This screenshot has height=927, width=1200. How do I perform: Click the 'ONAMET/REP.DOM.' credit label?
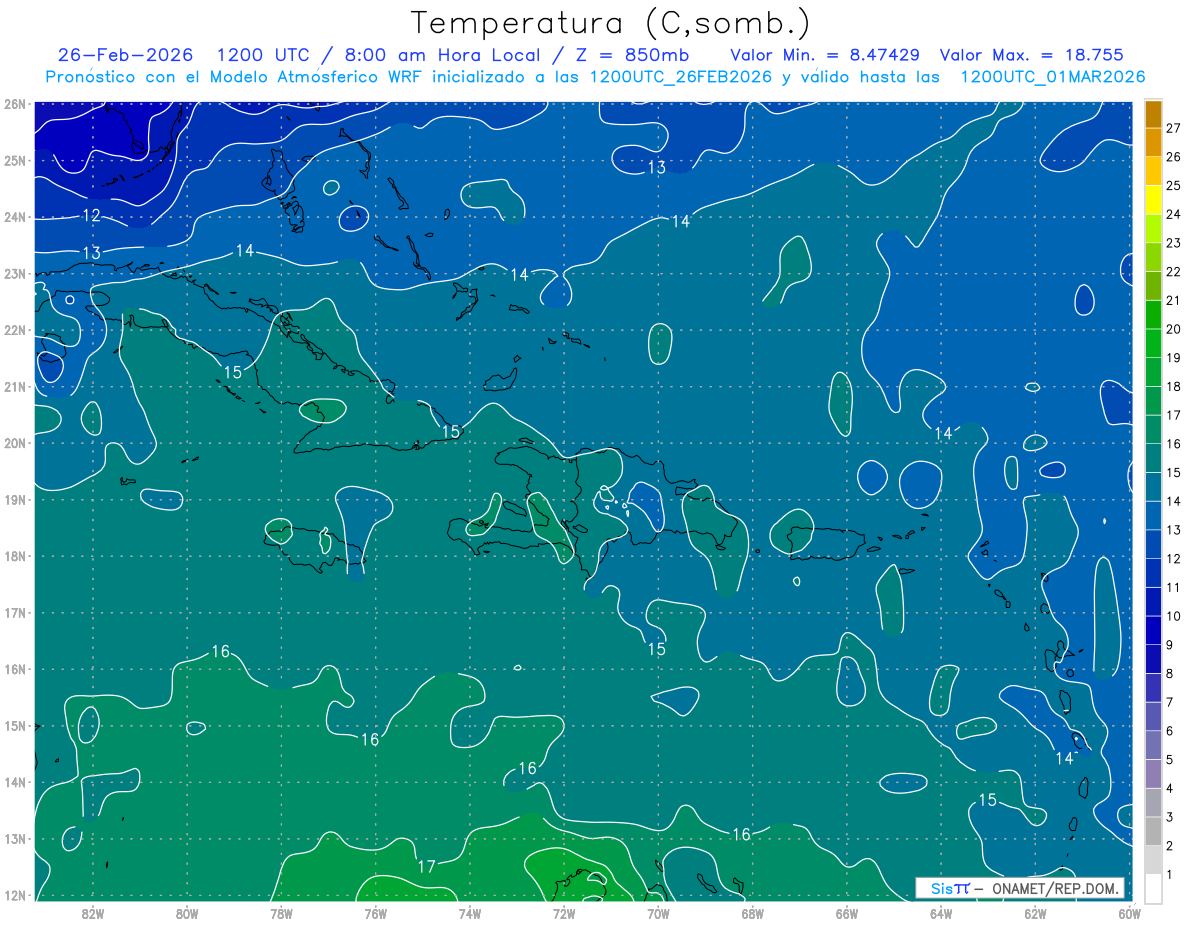click(x=1056, y=888)
